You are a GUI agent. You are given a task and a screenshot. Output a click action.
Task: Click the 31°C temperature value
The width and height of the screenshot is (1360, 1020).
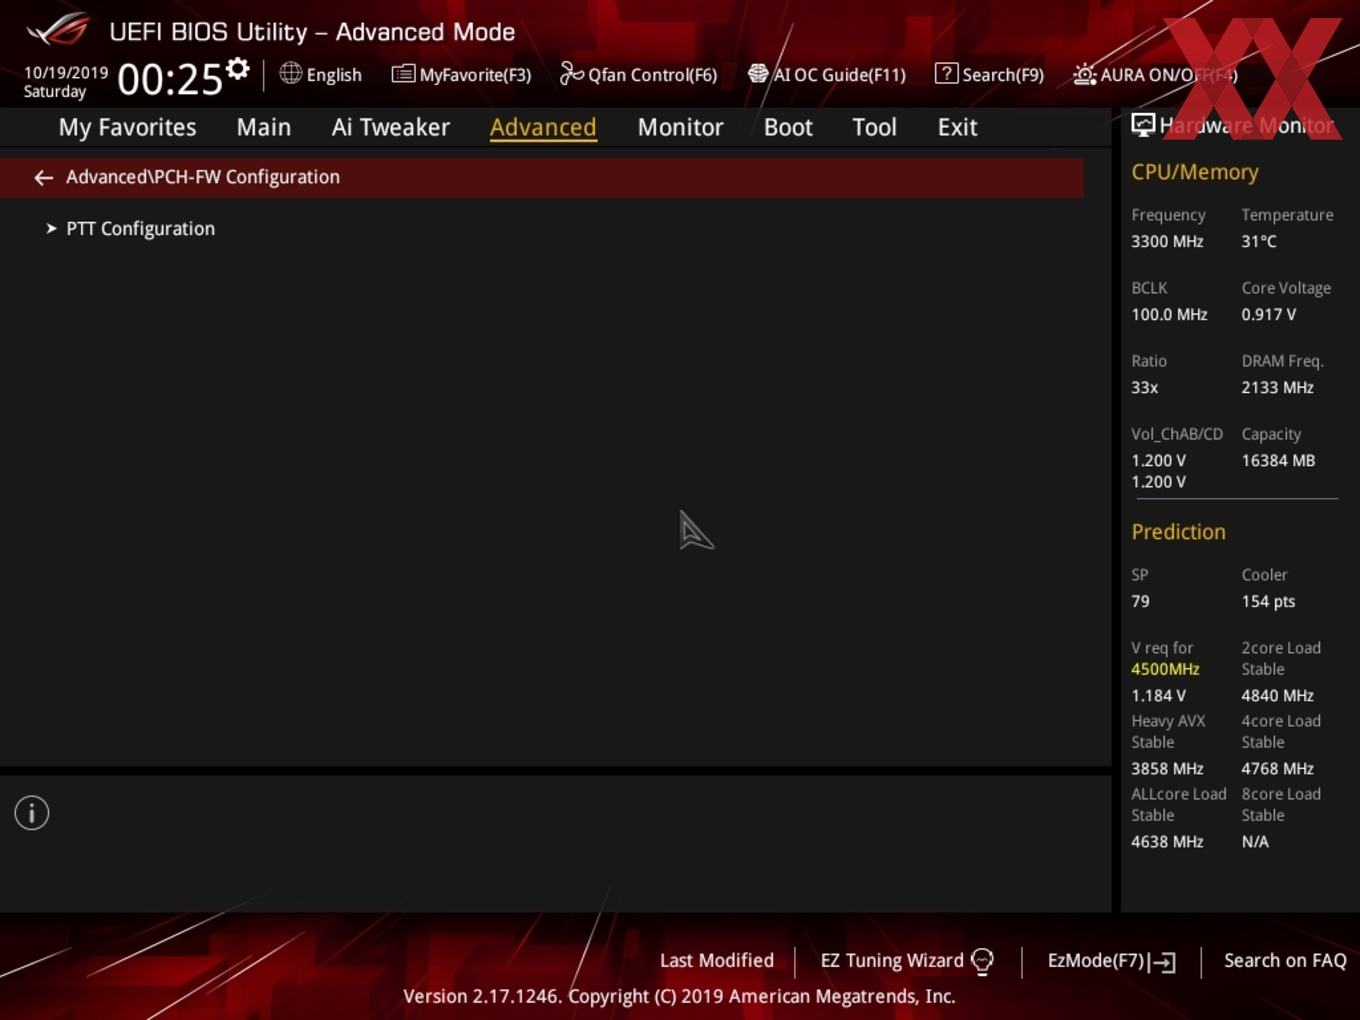(1259, 242)
